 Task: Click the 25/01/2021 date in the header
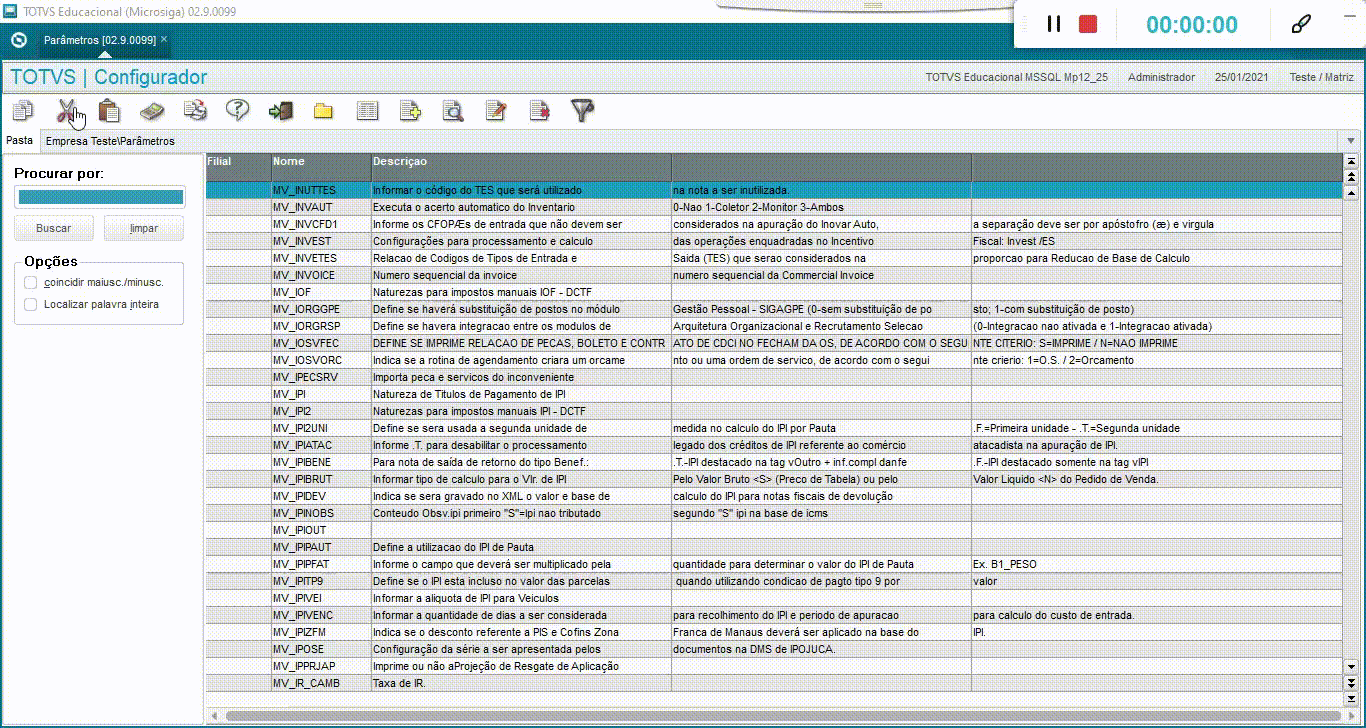[x=1241, y=77]
